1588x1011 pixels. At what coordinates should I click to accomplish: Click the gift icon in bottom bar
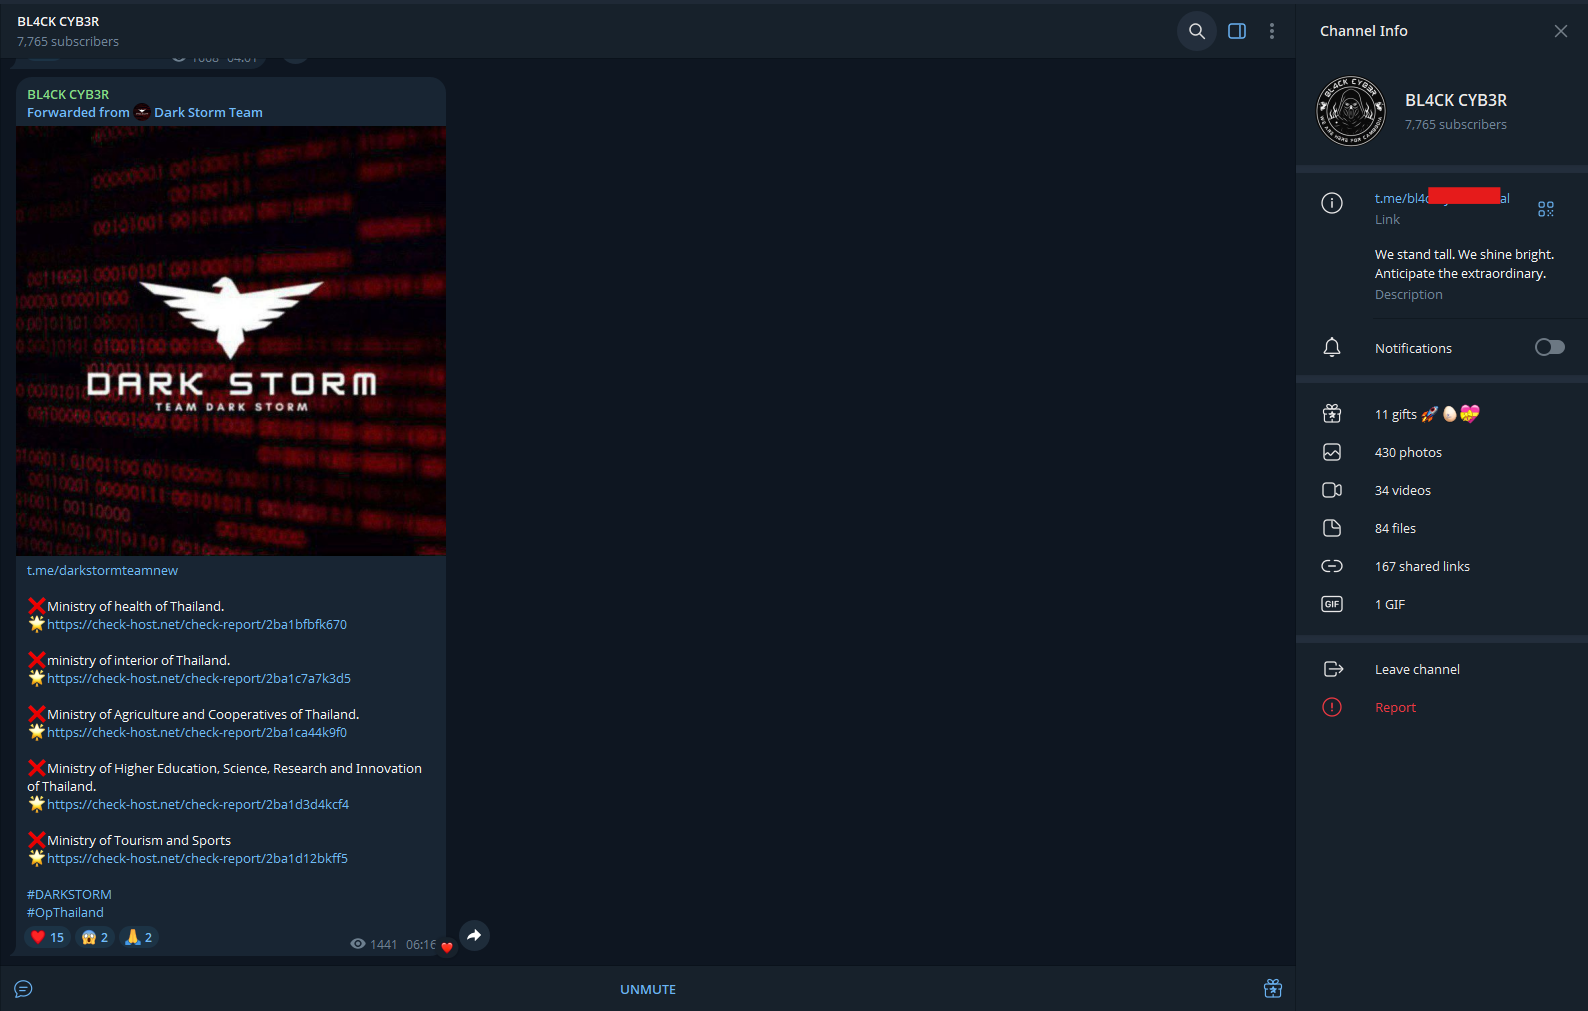(1273, 989)
